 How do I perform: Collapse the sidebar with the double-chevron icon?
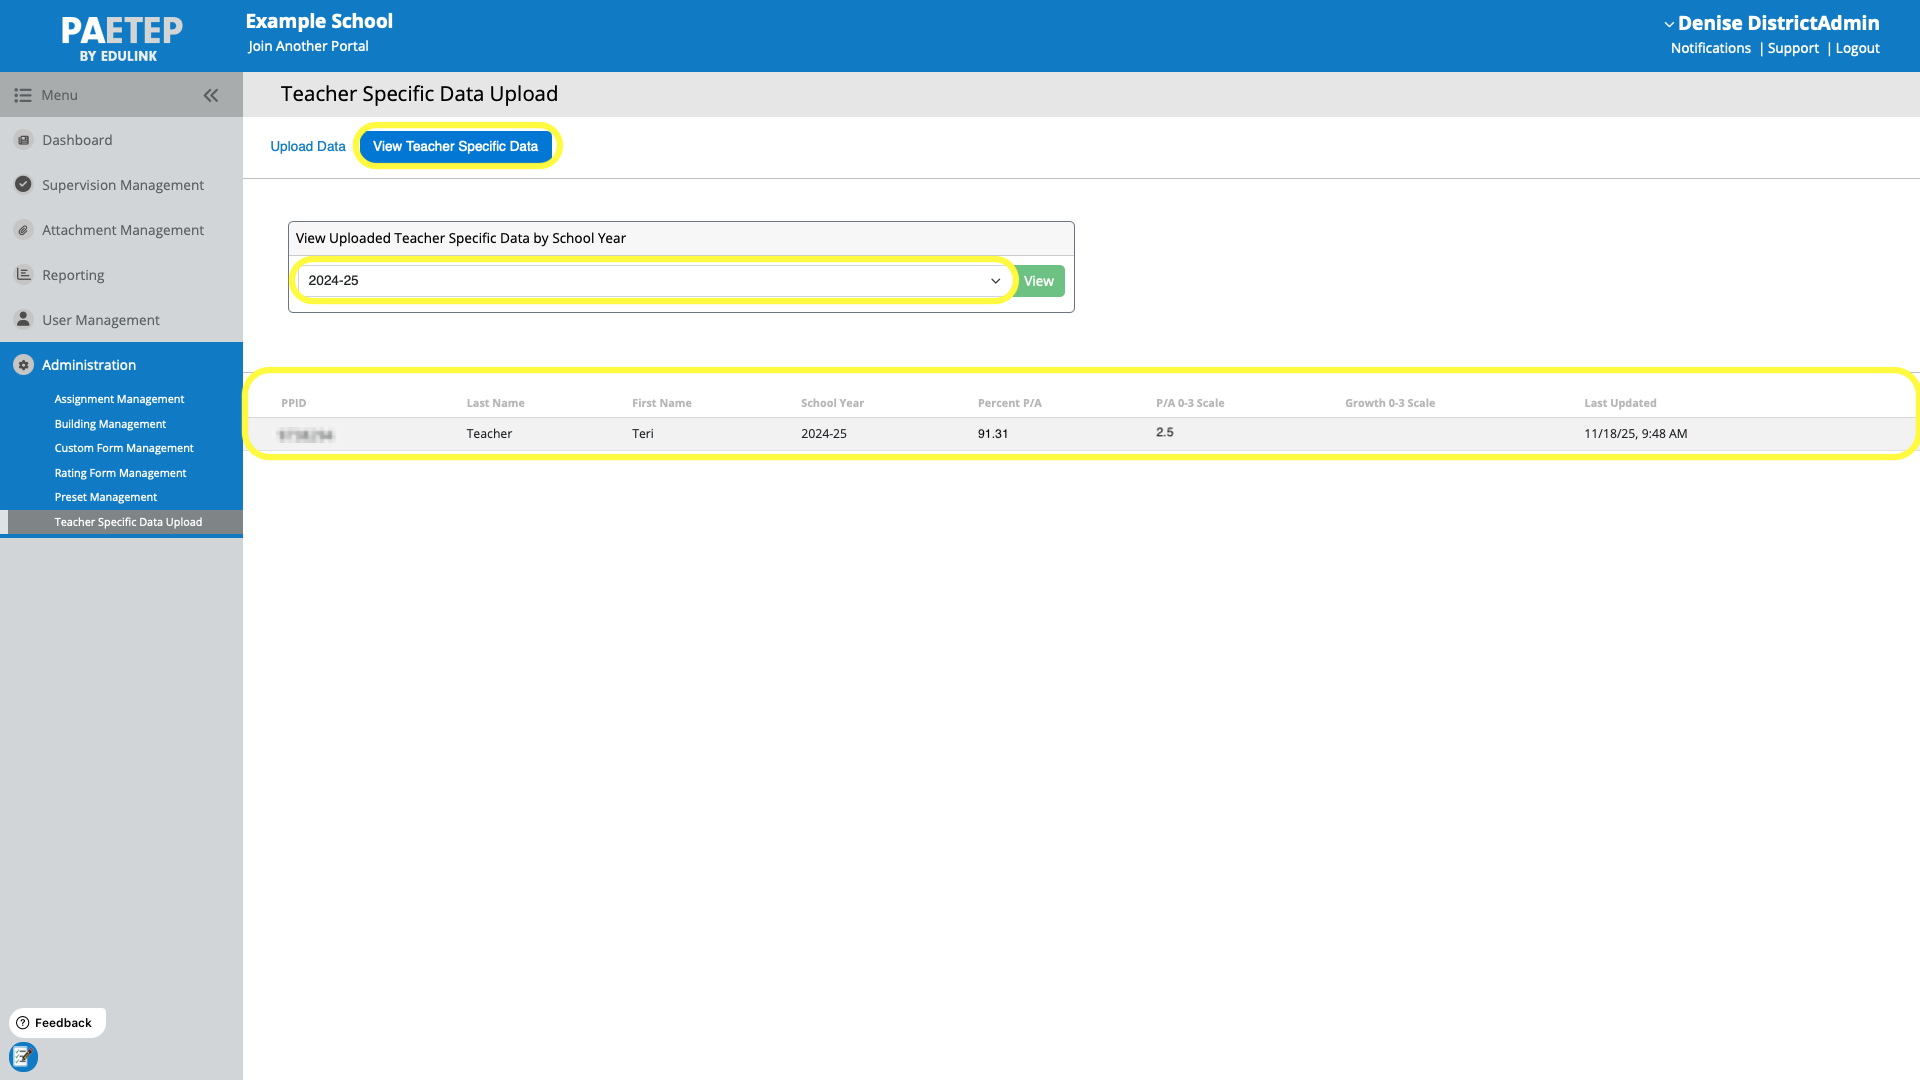click(211, 95)
